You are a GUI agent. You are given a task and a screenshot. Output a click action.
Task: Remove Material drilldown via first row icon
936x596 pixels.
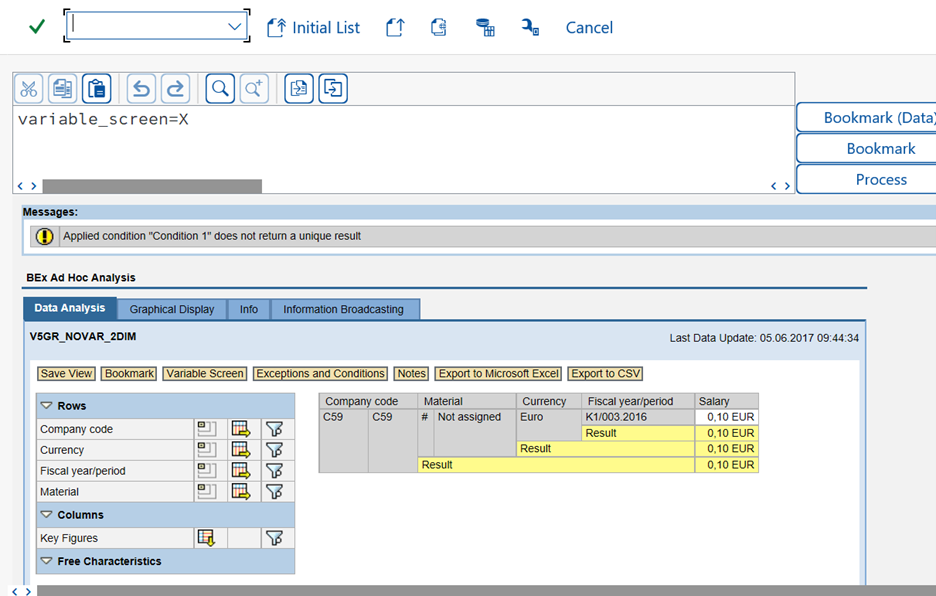point(207,491)
